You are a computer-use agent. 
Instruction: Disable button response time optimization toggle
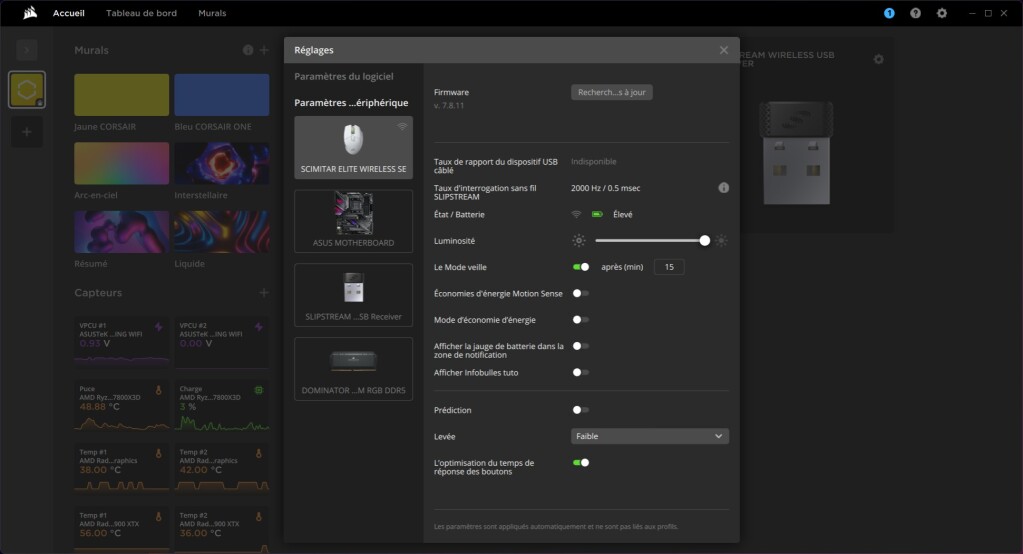pos(581,463)
